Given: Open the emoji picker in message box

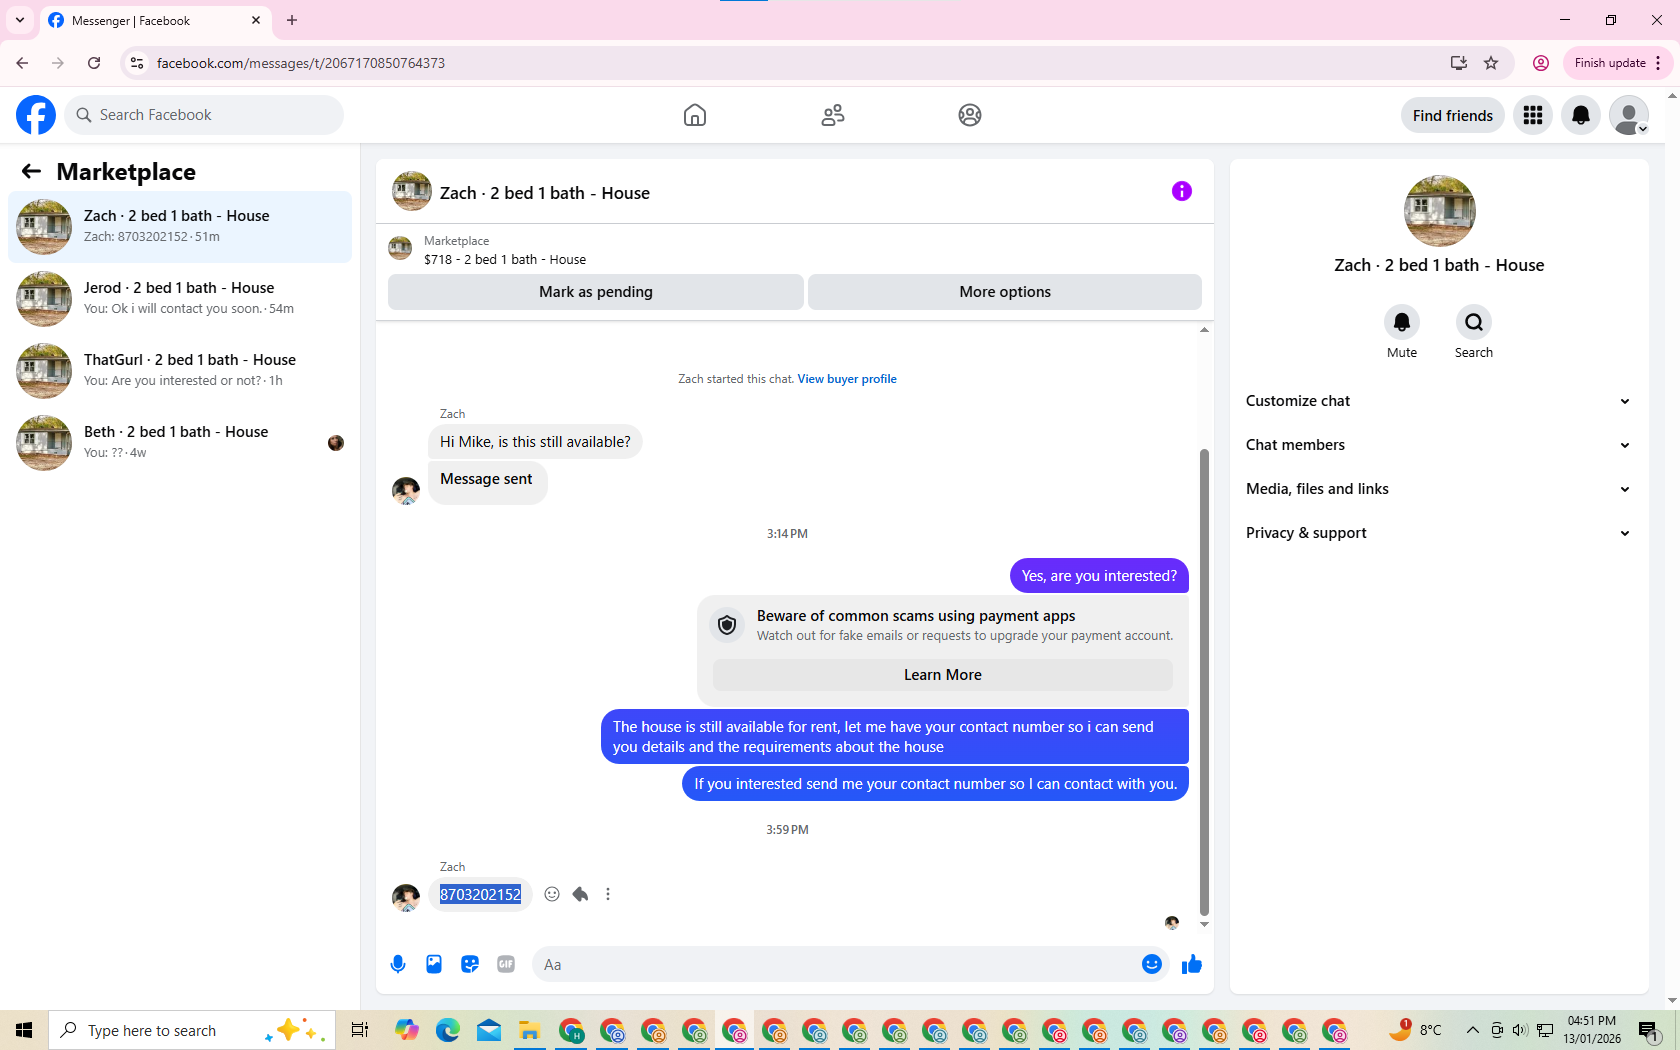Looking at the screenshot, I should click(x=1152, y=964).
